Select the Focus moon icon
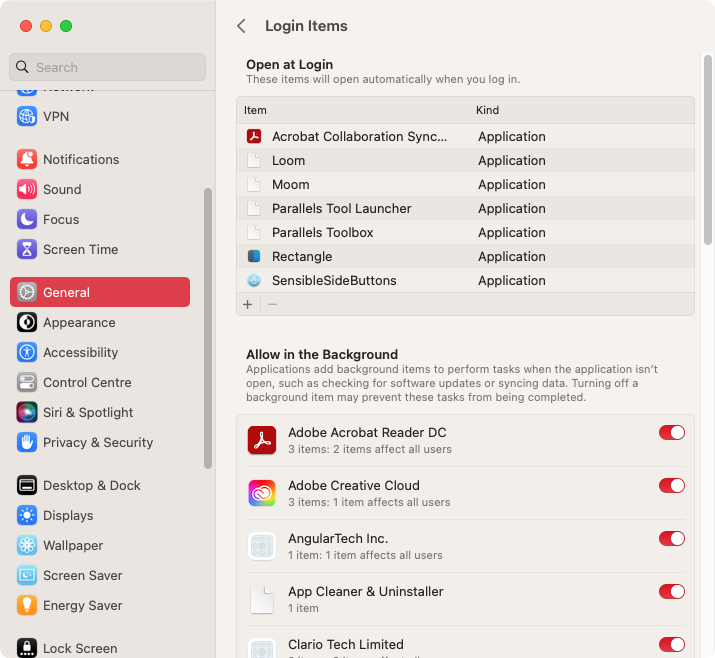This screenshot has width=715, height=658. [x=27, y=219]
